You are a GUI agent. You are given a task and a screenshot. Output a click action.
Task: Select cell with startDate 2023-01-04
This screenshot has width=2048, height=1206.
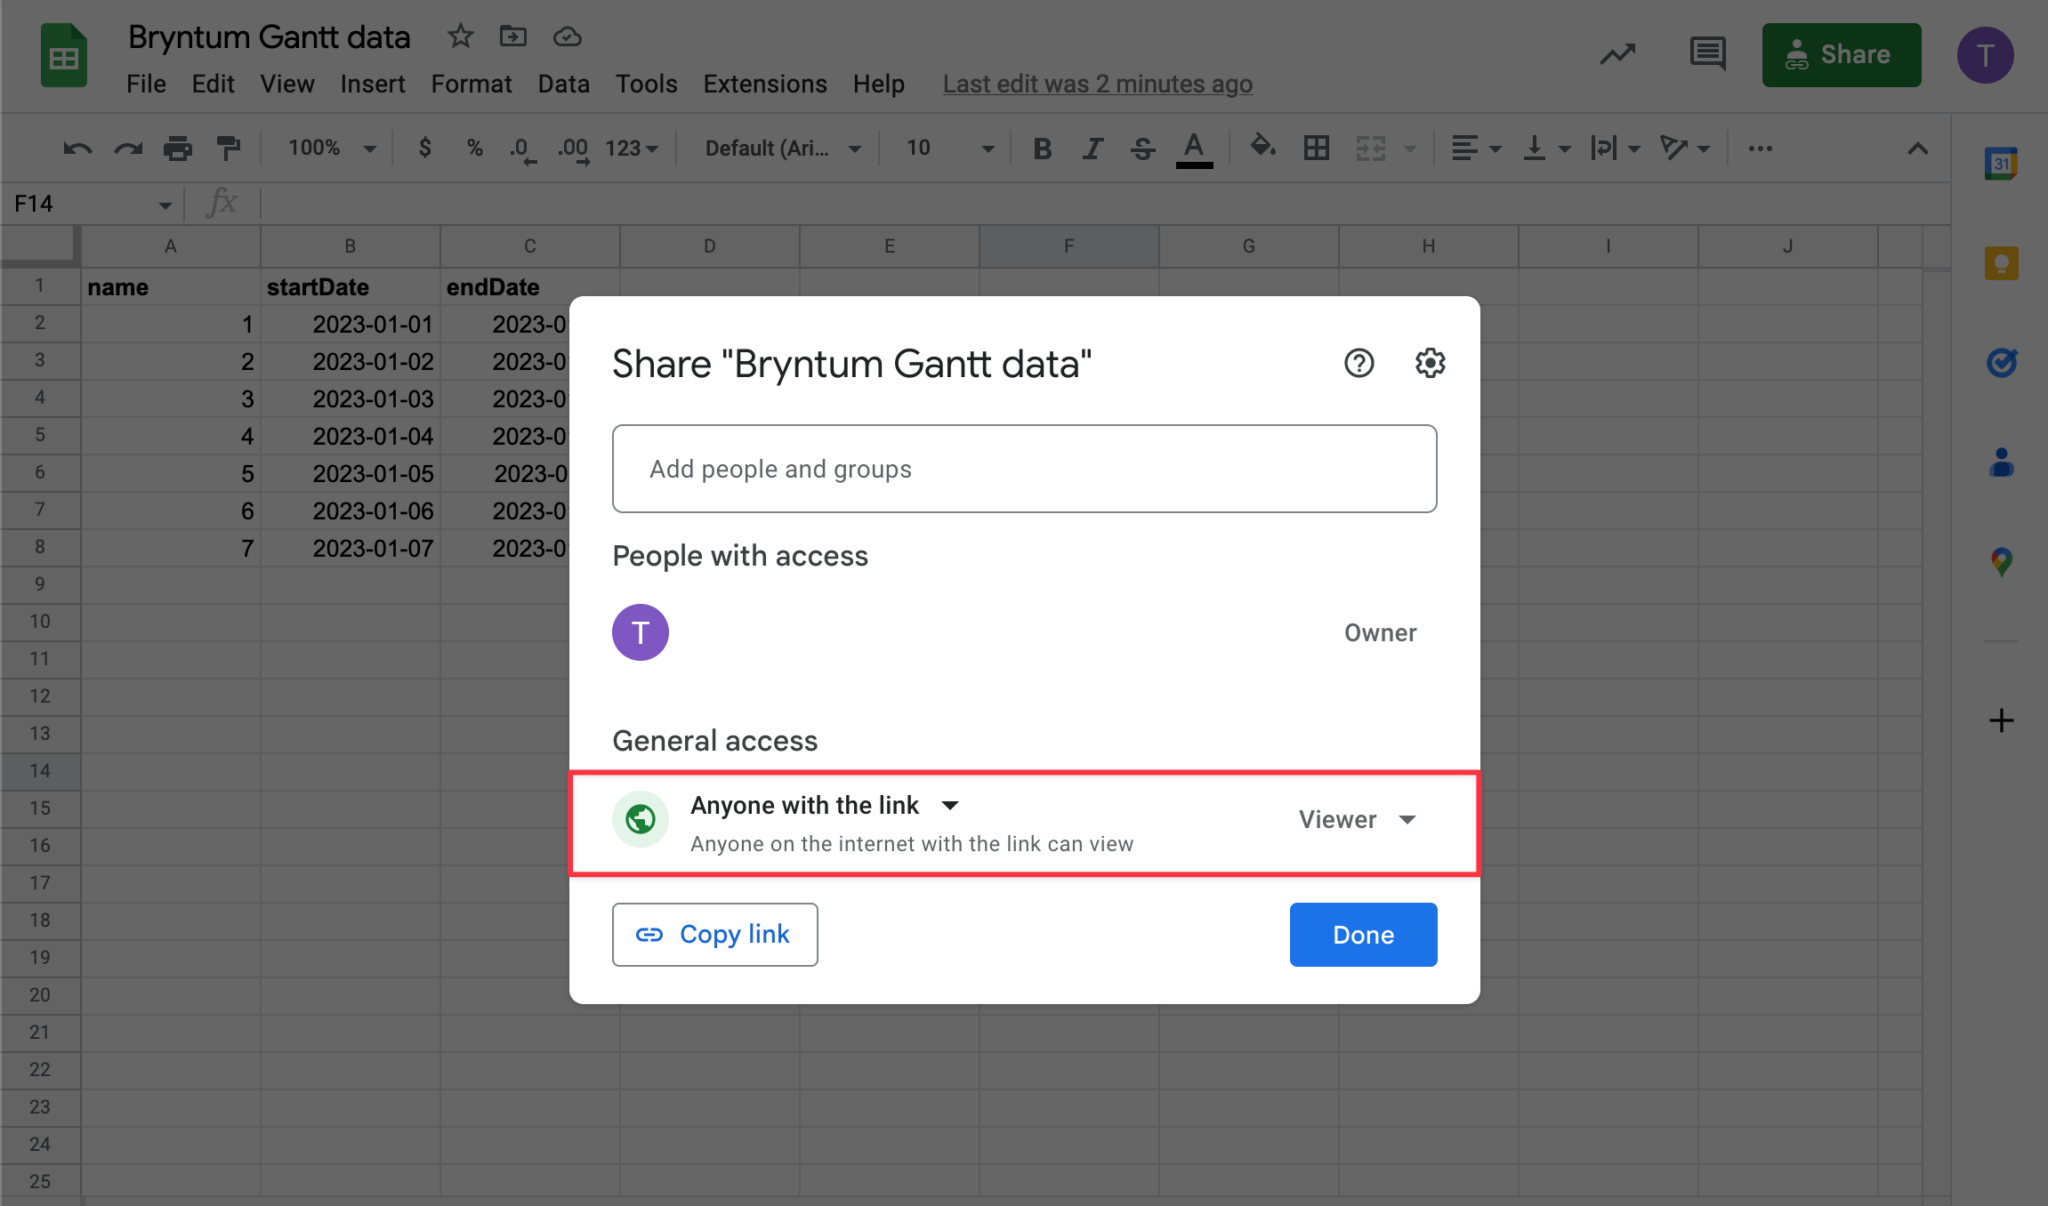click(350, 436)
